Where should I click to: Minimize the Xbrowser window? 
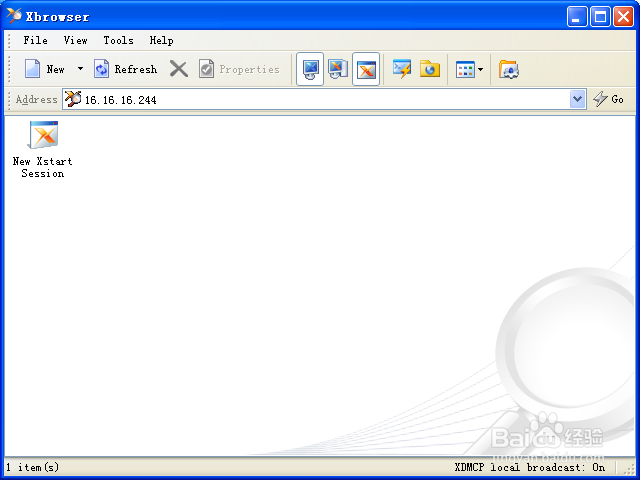point(577,17)
